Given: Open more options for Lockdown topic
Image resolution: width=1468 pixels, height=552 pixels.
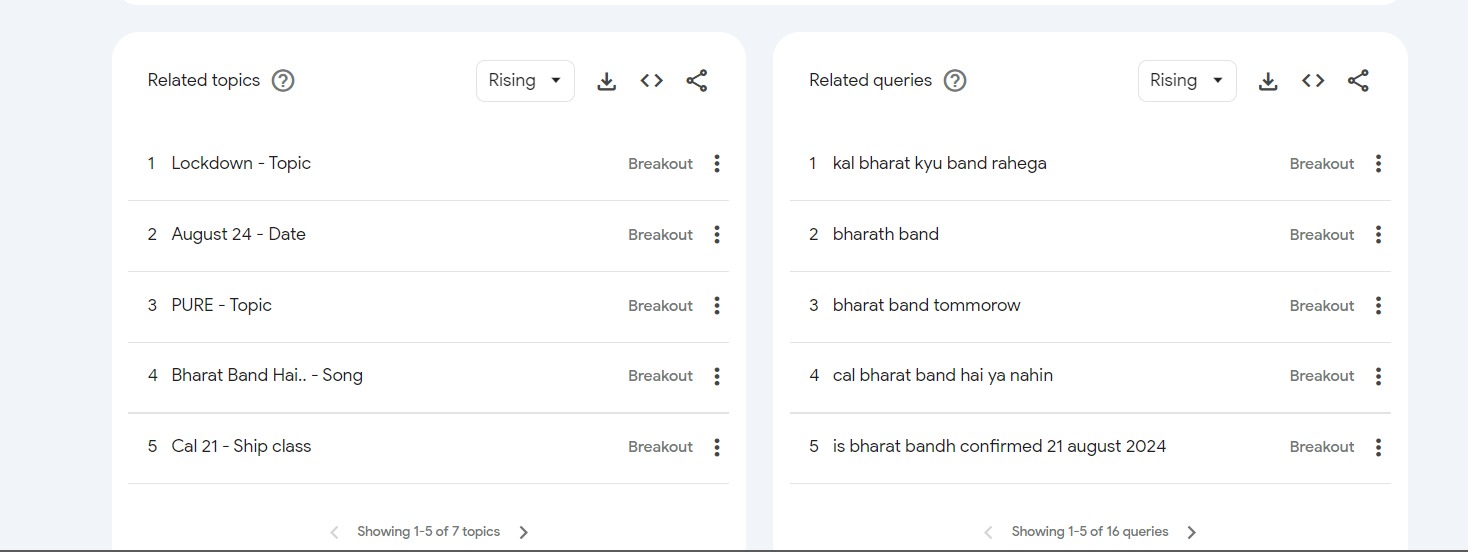Looking at the screenshot, I should point(716,164).
